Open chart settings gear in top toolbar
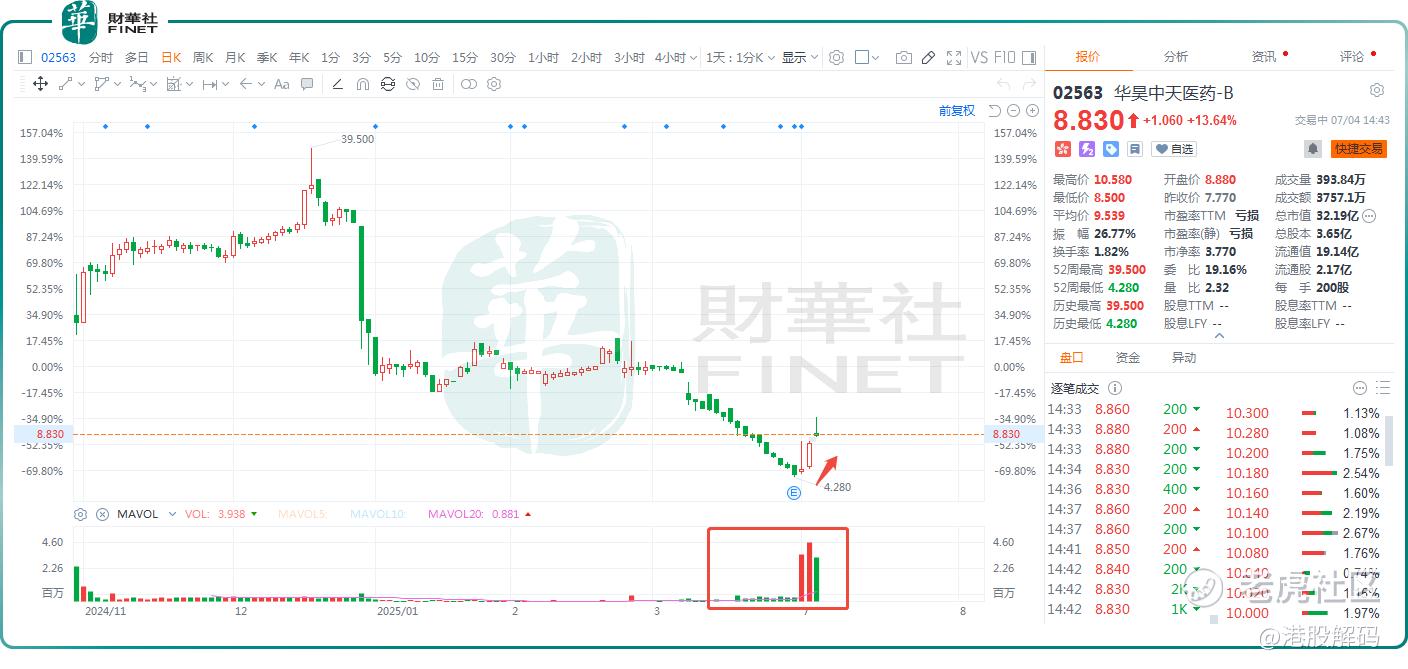The height and width of the screenshot is (669, 1408). click(836, 57)
